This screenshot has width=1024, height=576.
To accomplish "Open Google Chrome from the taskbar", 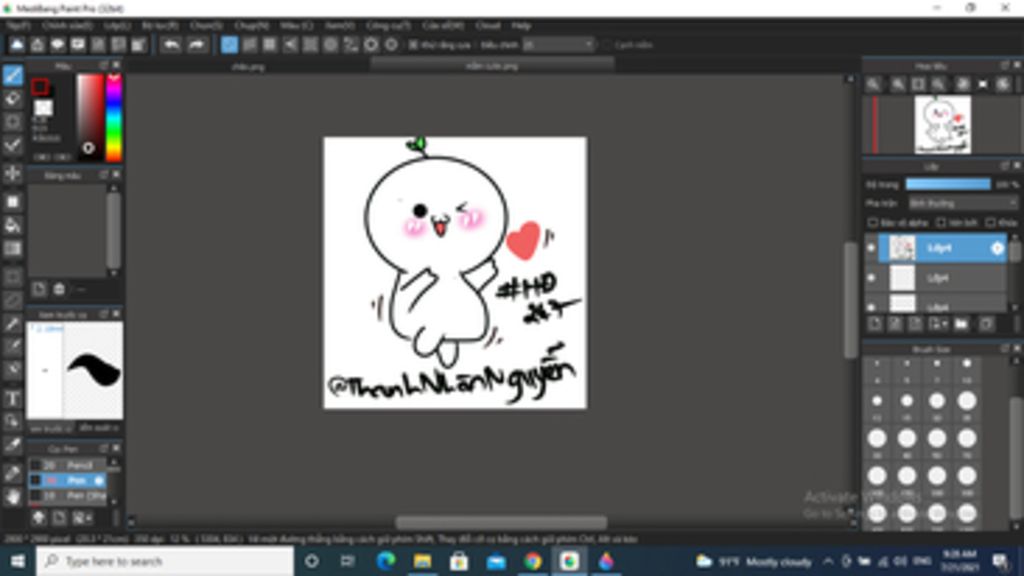I will [x=533, y=562].
